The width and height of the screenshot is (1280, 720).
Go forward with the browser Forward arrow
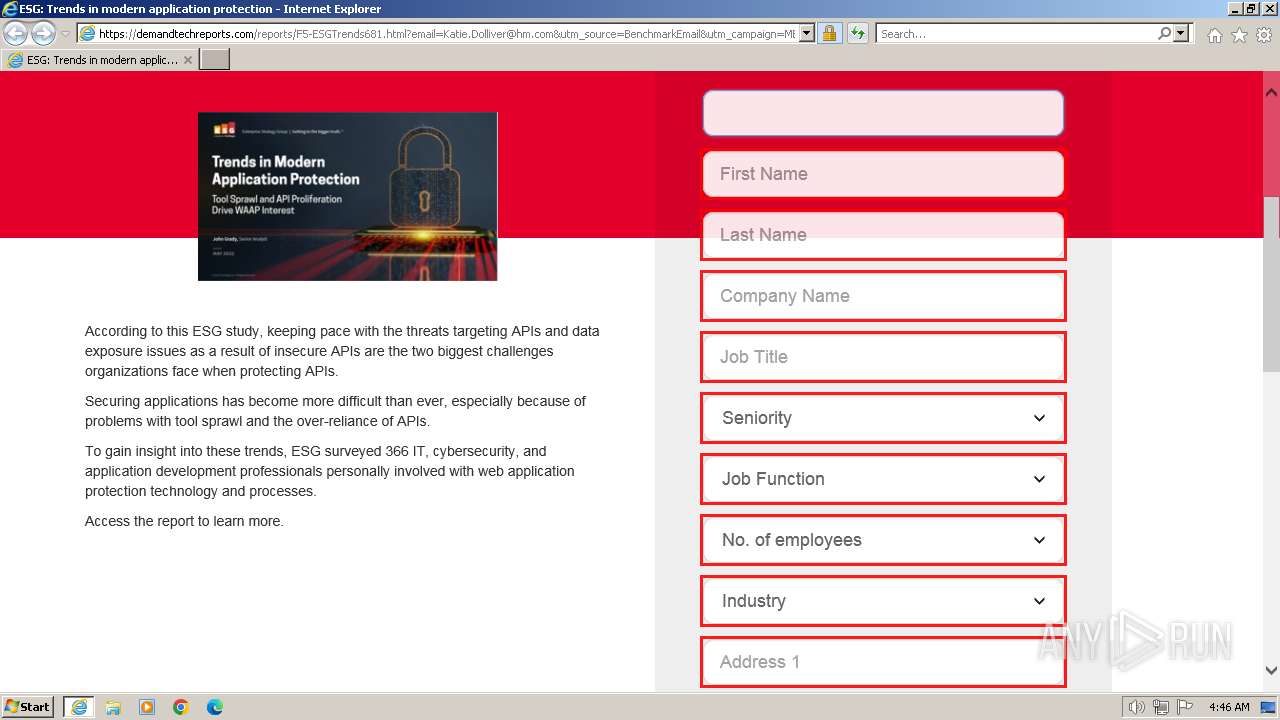[x=43, y=33]
